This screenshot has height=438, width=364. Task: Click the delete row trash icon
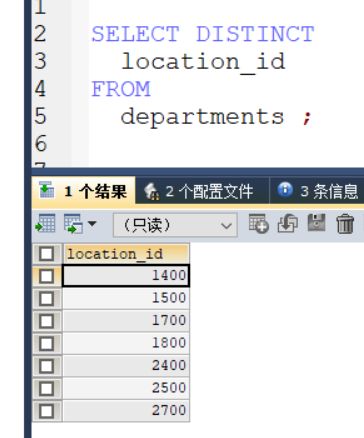click(345, 224)
